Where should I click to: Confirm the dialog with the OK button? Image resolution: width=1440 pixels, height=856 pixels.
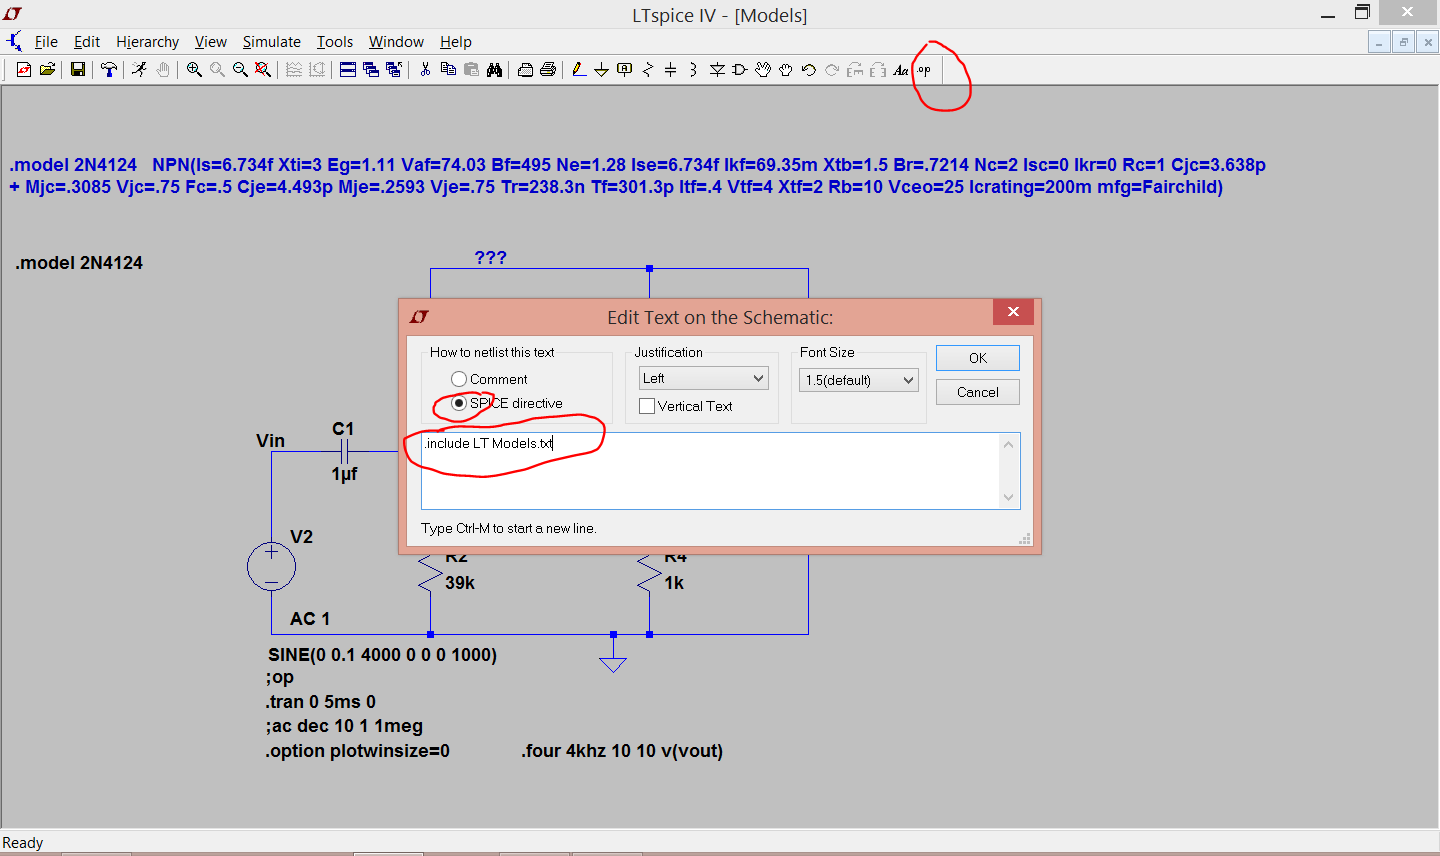tap(978, 358)
